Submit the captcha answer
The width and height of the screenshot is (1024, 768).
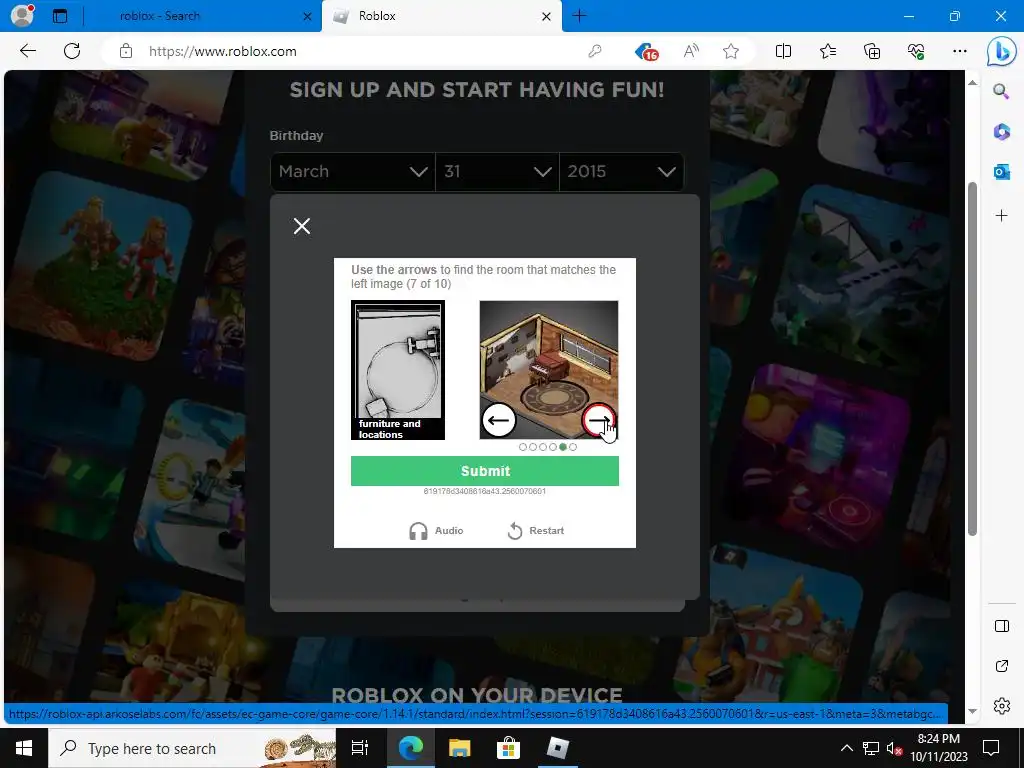pyautogui.click(x=485, y=471)
